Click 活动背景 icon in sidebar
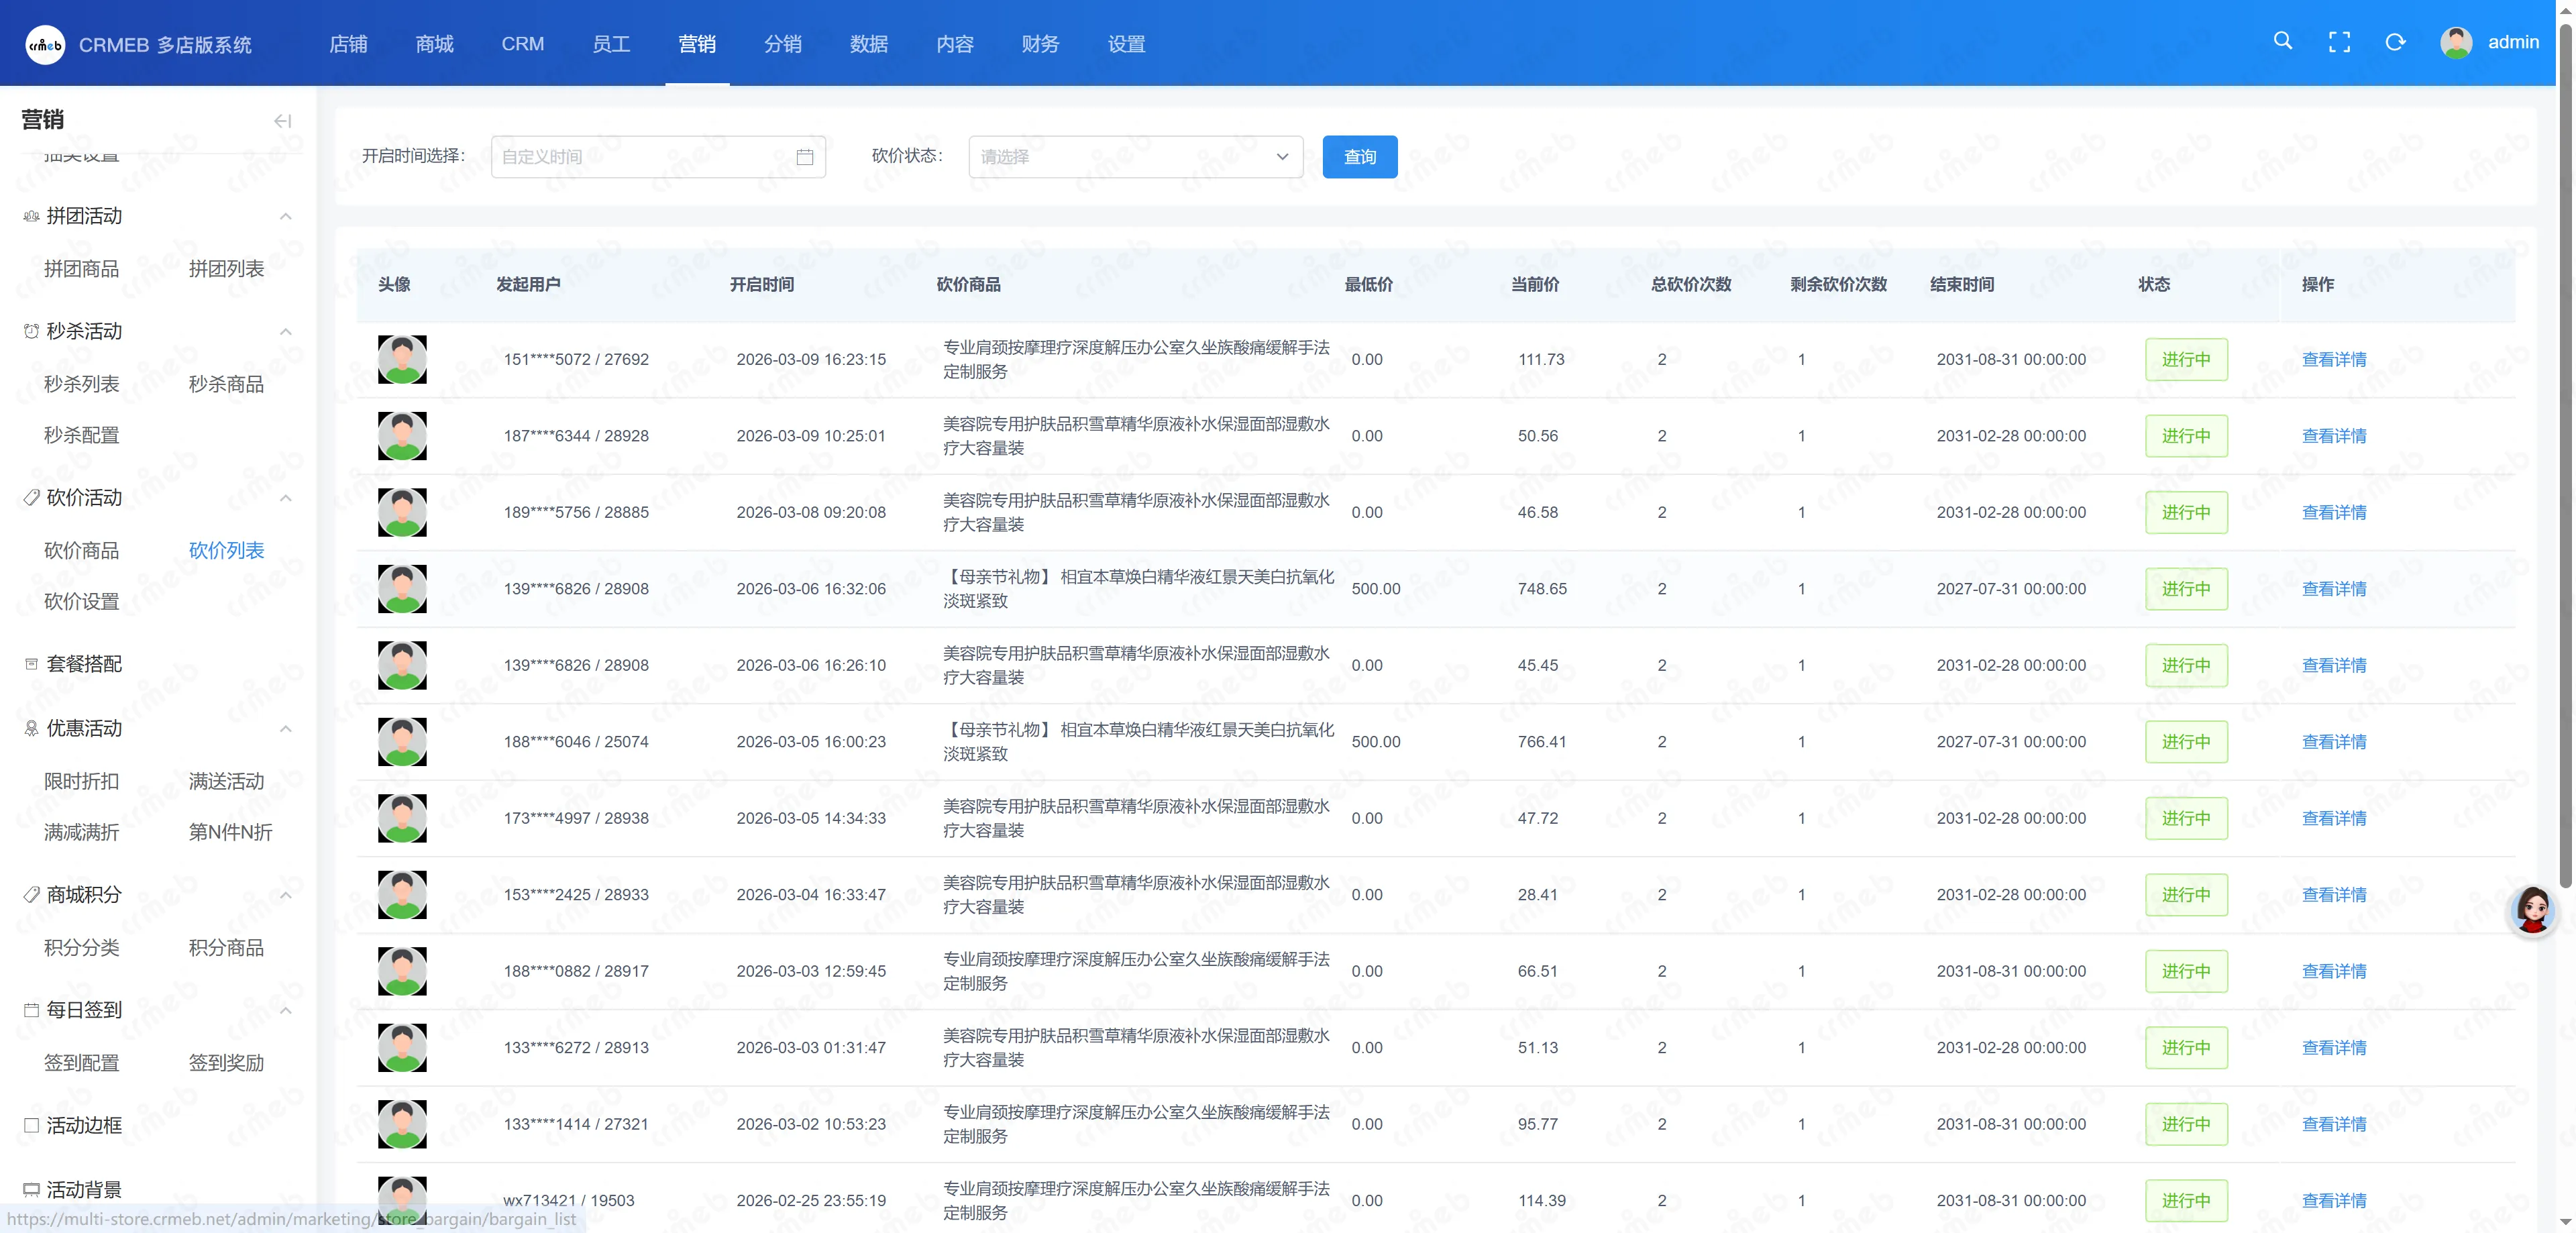2576x1233 pixels. coord(31,1189)
